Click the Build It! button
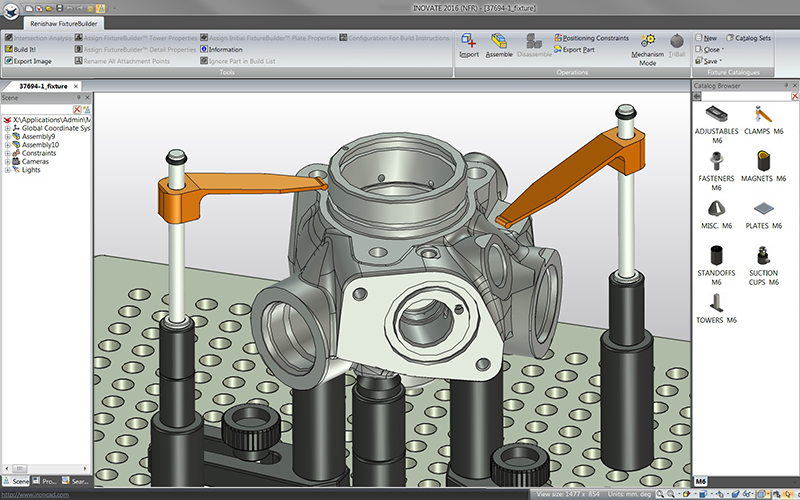This screenshot has height=500, width=800. pos(25,49)
